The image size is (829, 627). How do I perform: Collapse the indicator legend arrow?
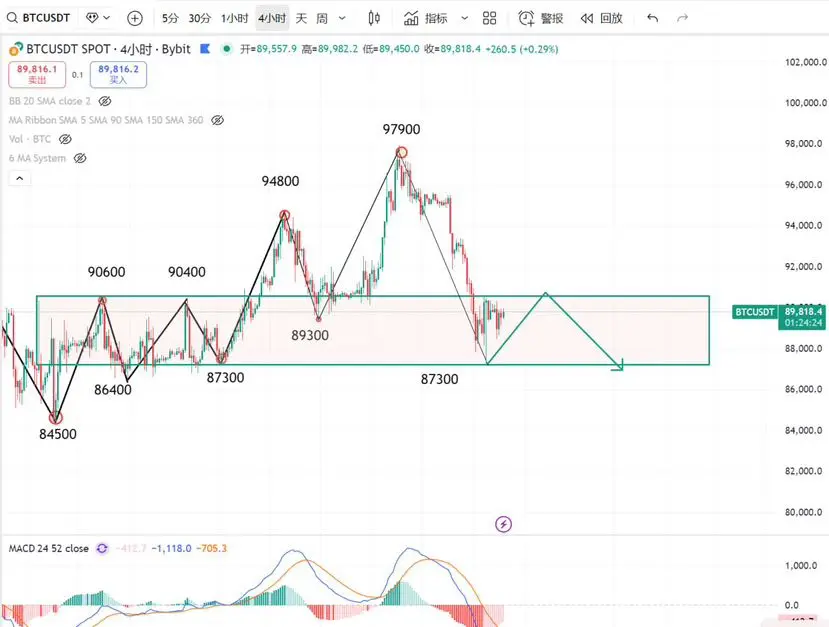(x=20, y=178)
